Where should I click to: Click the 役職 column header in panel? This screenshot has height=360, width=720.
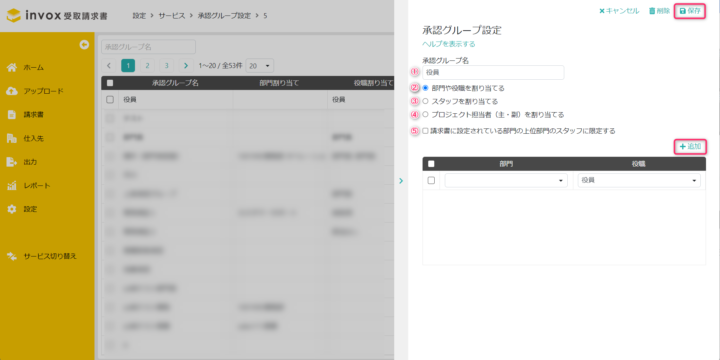tap(639, 164)
